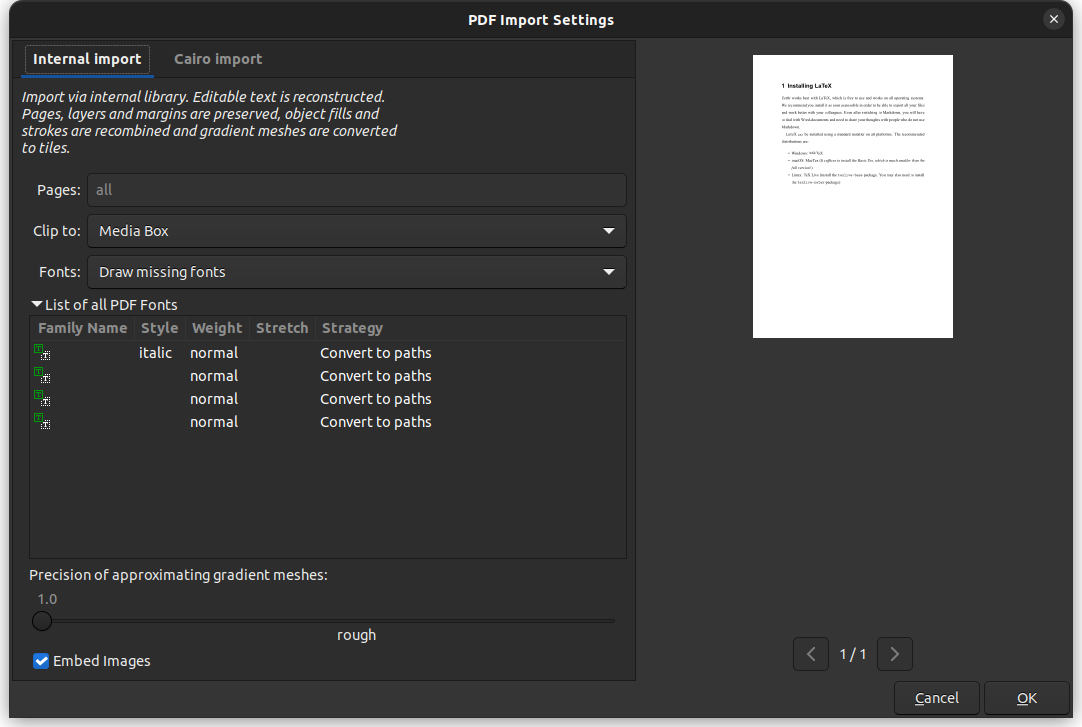The width and height of the screenshot is (1082, 727).
Task: Open the Fonts handling dropdown
Action: [x=357, y=271]
